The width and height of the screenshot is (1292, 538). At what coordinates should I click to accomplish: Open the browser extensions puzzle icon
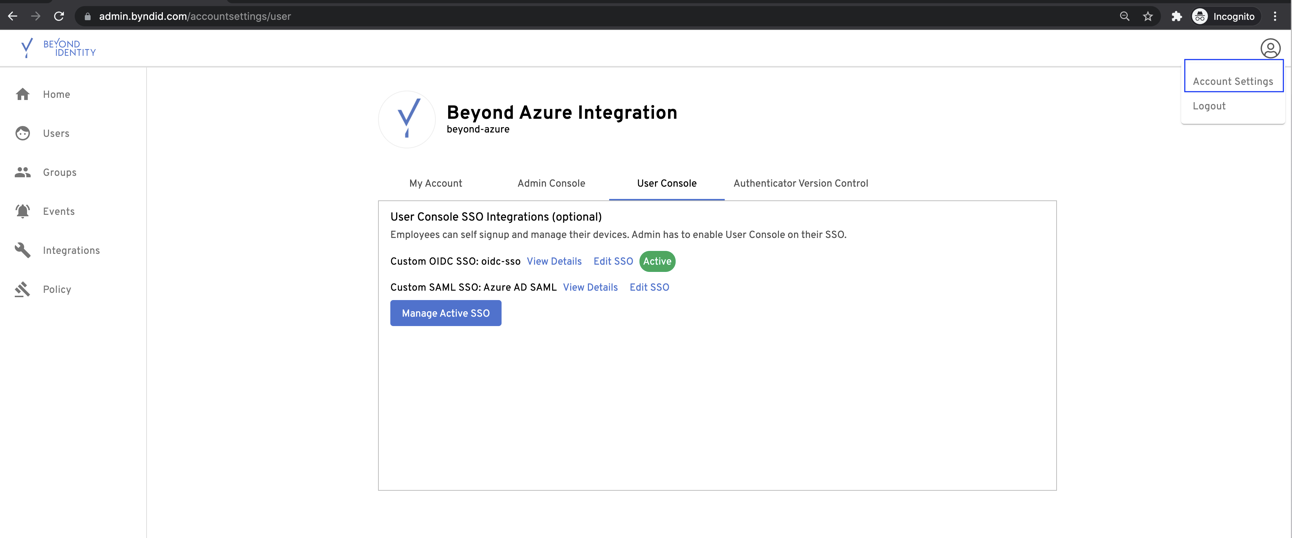point(1176,16)
